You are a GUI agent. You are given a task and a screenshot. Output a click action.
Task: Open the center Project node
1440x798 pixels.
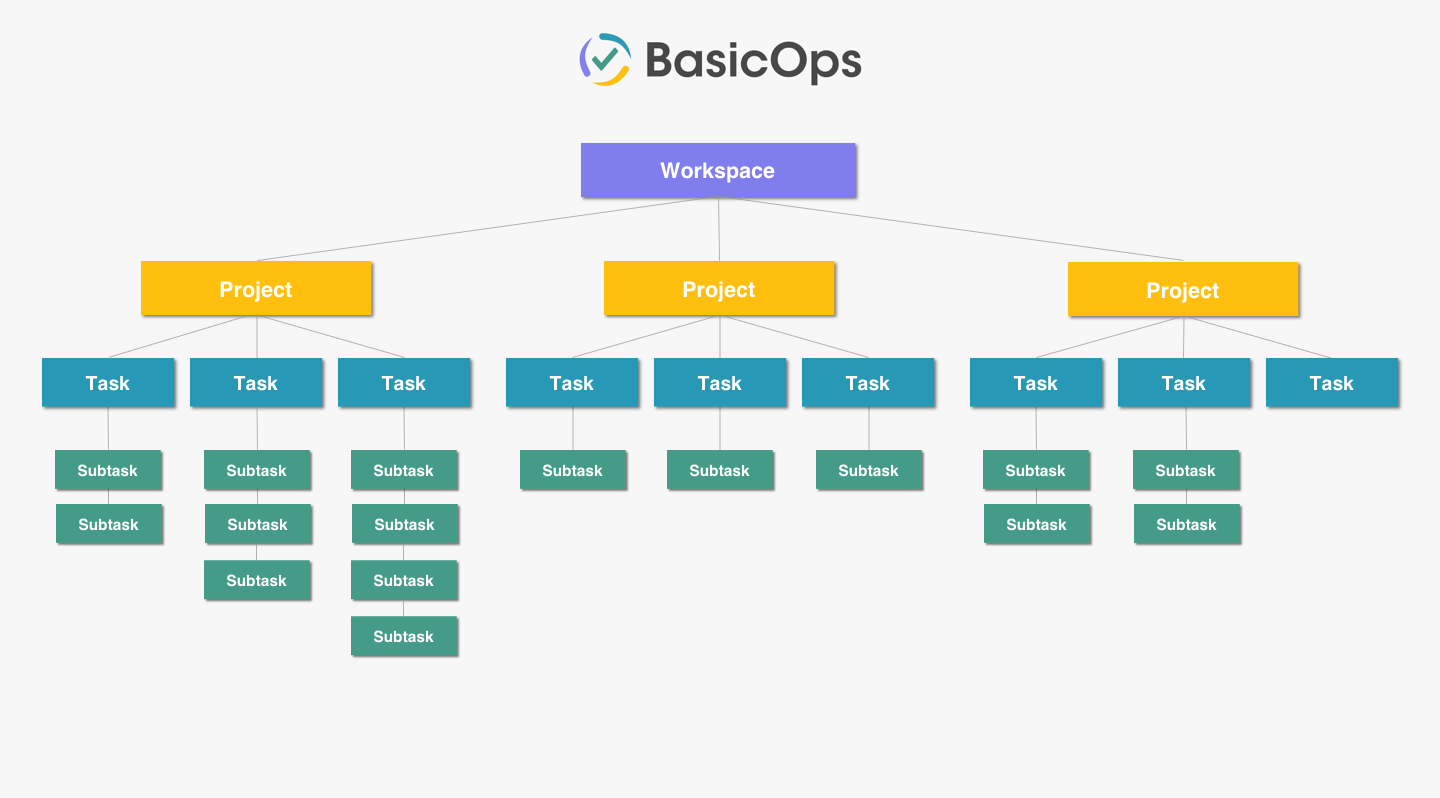pyautogui.click(x=719, y=289)
